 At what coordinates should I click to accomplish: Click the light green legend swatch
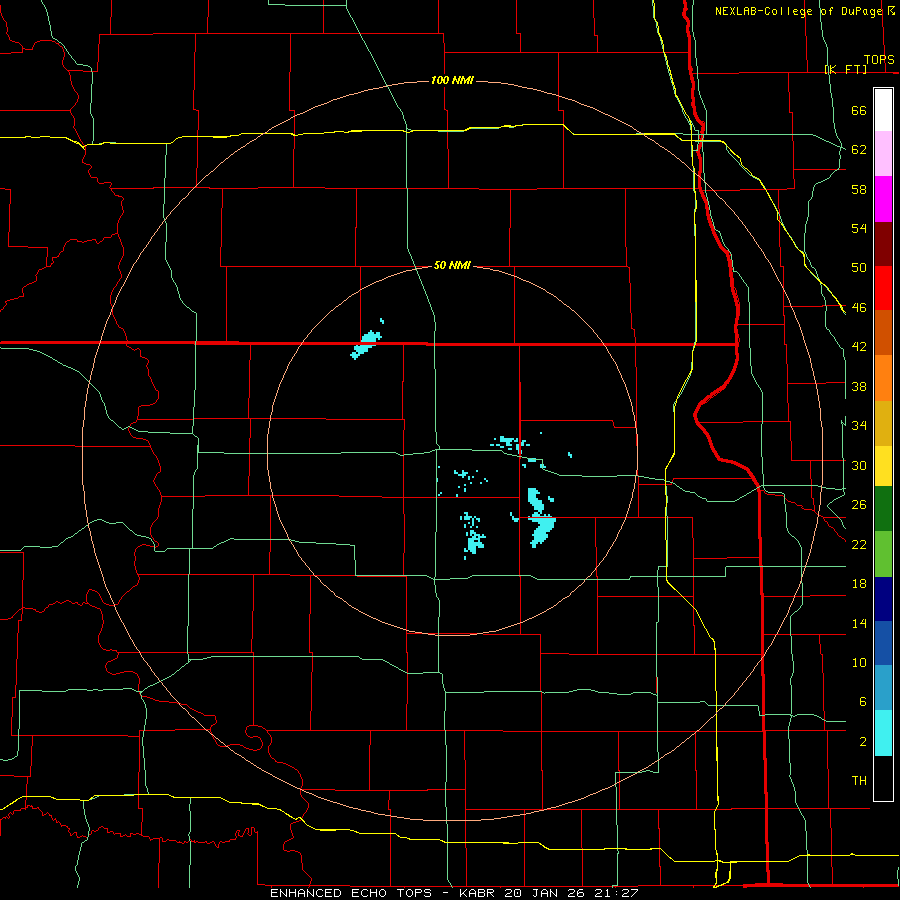[883, 553]
